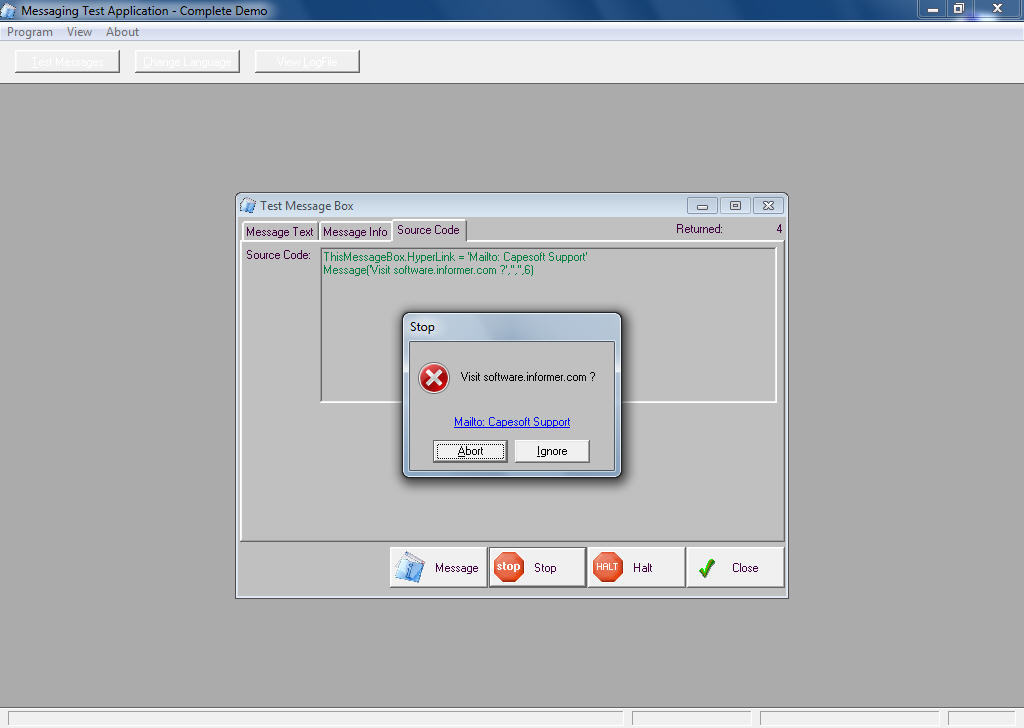This screenshot has height=728, width=1024.
Task: Open the Program menu
Action: point(30,32)
